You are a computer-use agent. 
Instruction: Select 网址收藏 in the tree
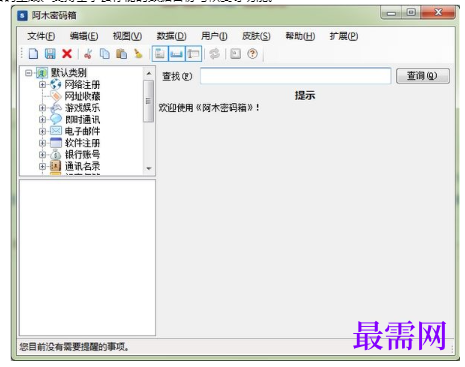pyautogui.click(x=82, y=96)
